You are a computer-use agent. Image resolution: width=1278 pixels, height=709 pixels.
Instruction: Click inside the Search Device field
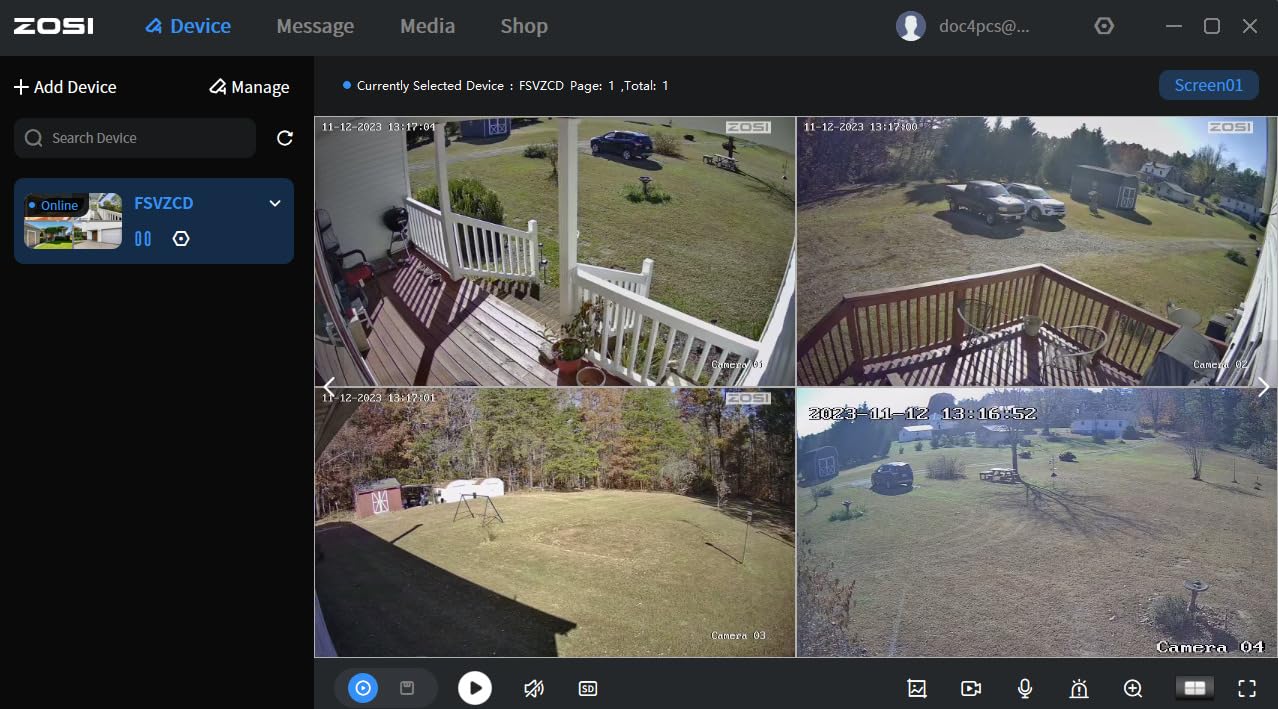[135, 138]
